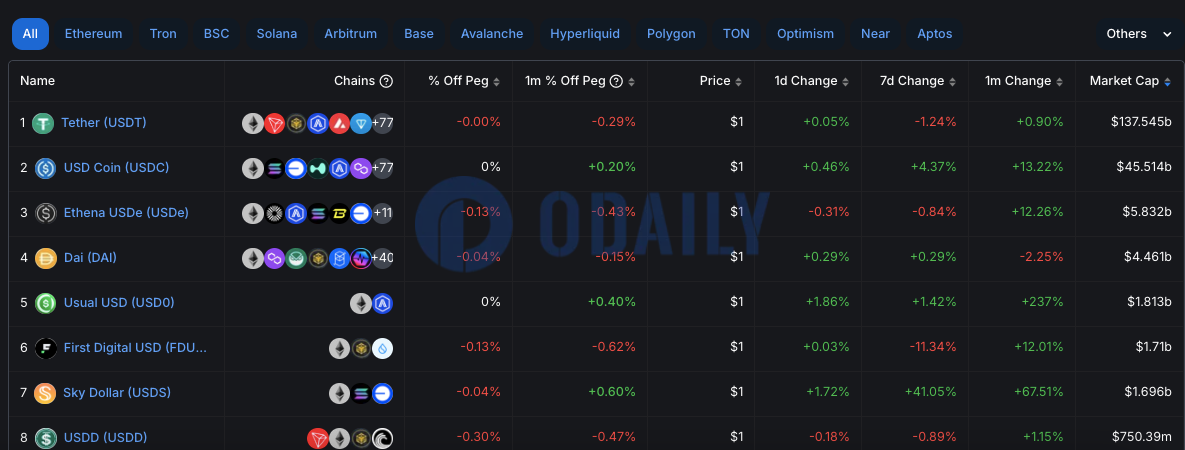Click Solana chain icon in Sky Dollar row

click(361, 393)
